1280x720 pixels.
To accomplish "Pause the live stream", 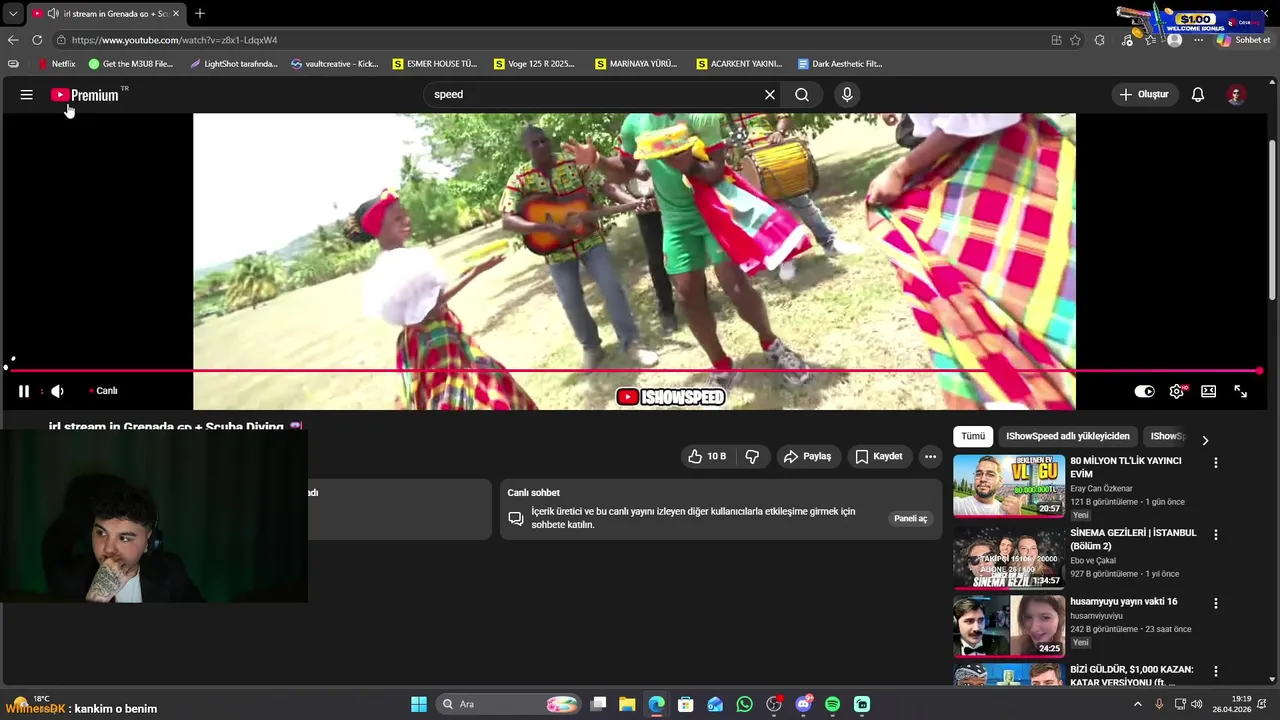I will click(24, 391).
